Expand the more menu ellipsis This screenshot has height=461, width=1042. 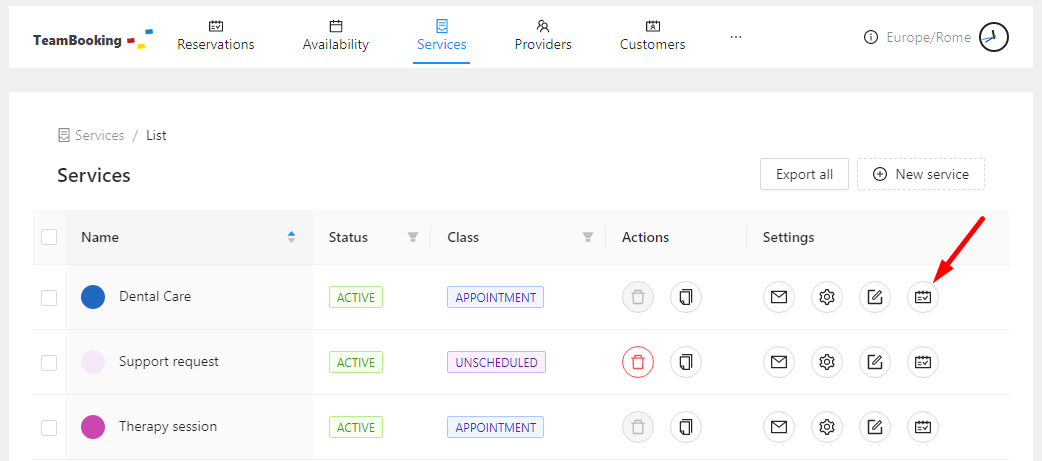coord(736,37)
